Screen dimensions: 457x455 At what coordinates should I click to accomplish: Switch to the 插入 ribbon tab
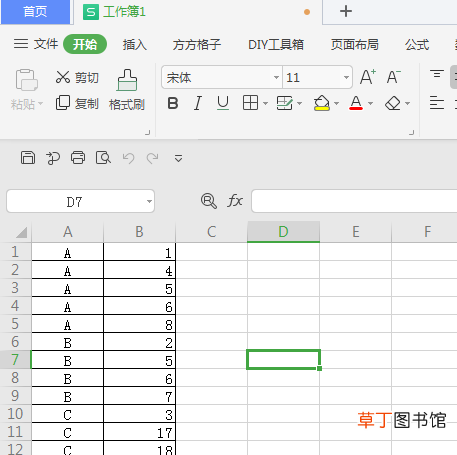pyautogui.click(x=135, y=44)
